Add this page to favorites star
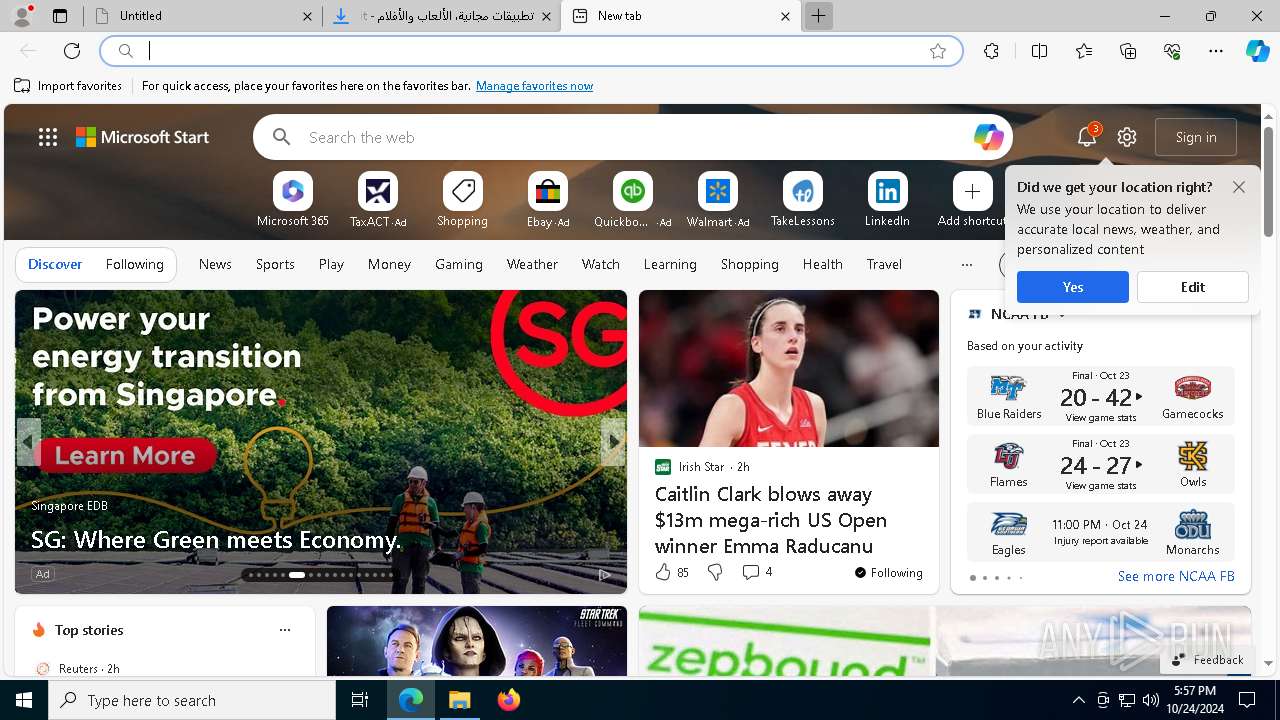 click(938, 51)
